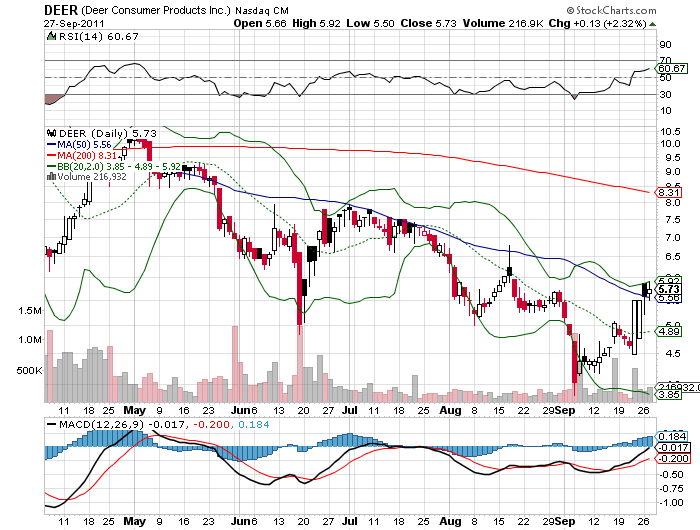
Task: Click the DEER ticker symbol title
Action: (x=61, y=10)
